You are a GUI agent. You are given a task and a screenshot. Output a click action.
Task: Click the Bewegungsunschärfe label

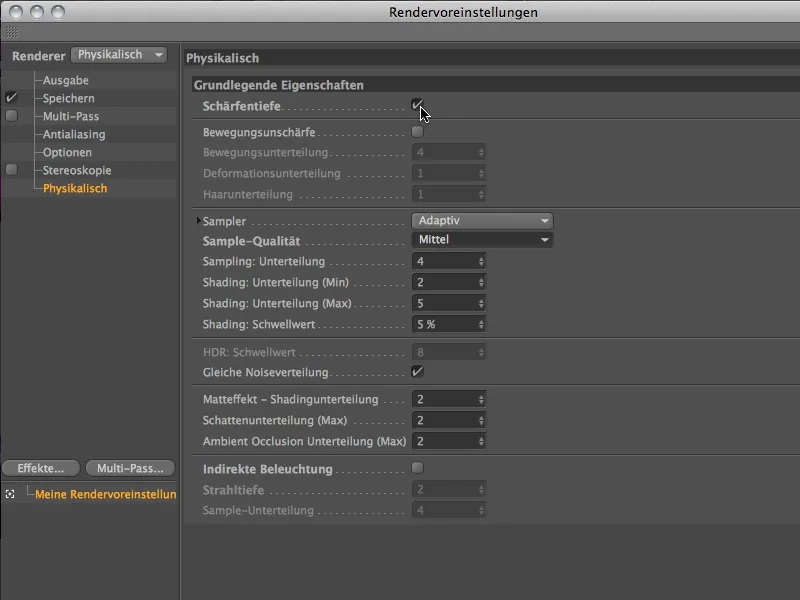(259, 132)
